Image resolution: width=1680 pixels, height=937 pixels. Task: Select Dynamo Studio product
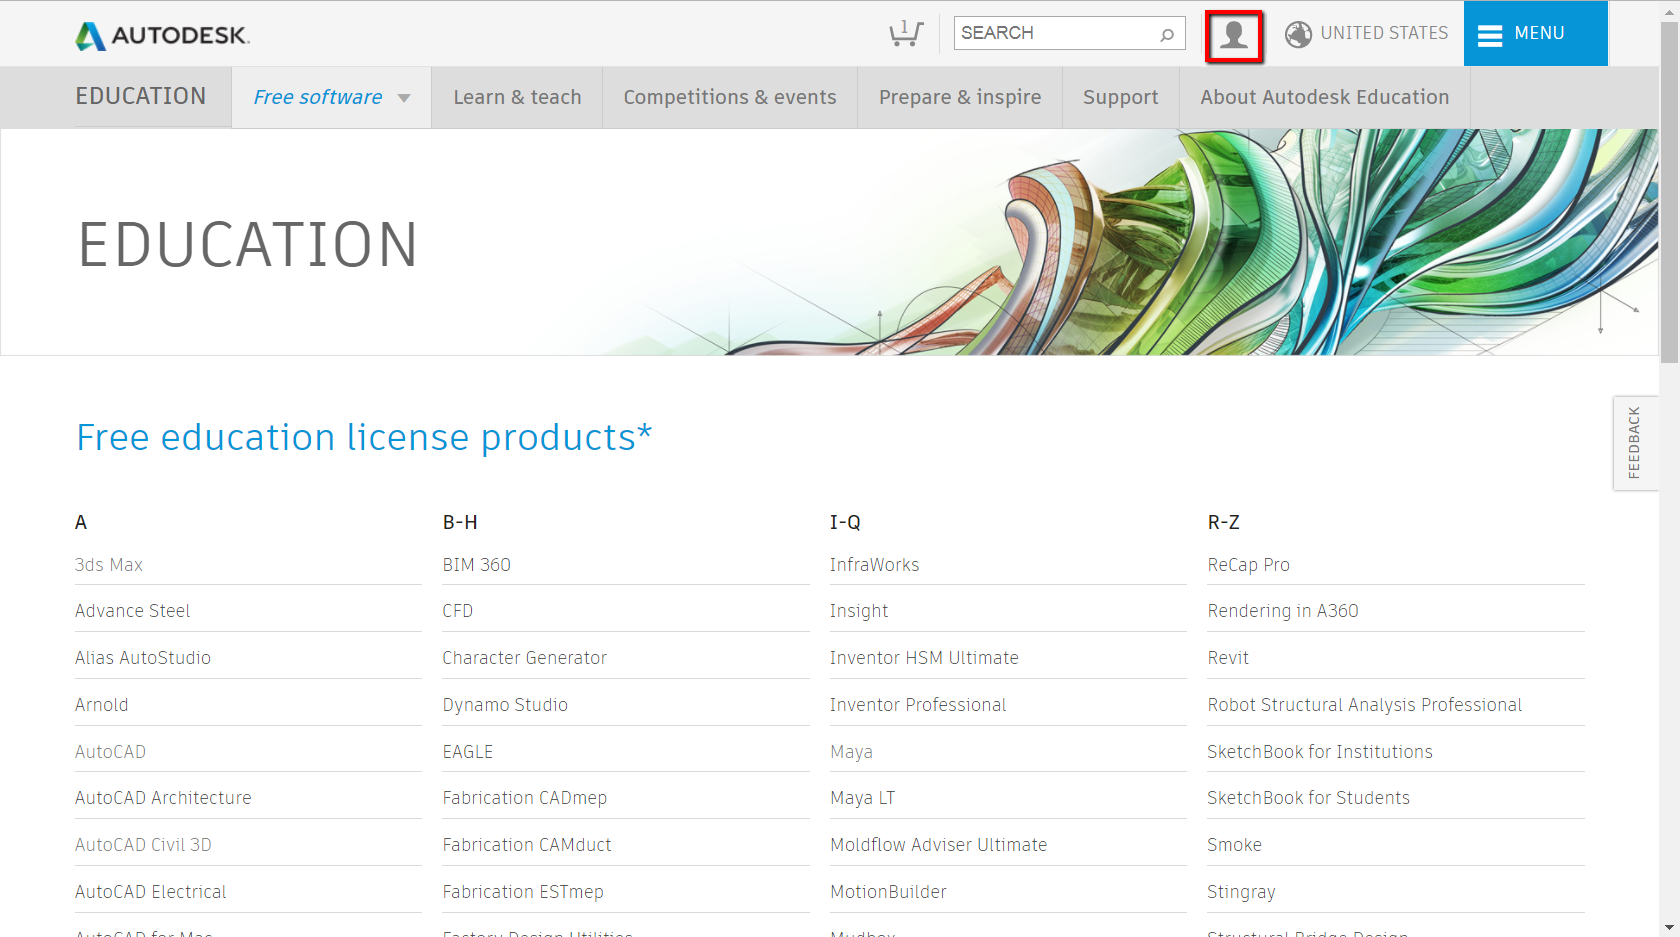coord(505,705)
